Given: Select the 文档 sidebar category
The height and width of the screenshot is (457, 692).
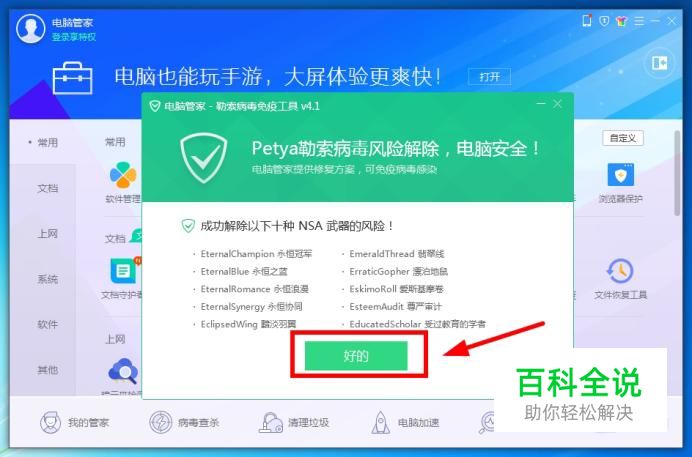Looking at the screenshot, I should 48,188.
